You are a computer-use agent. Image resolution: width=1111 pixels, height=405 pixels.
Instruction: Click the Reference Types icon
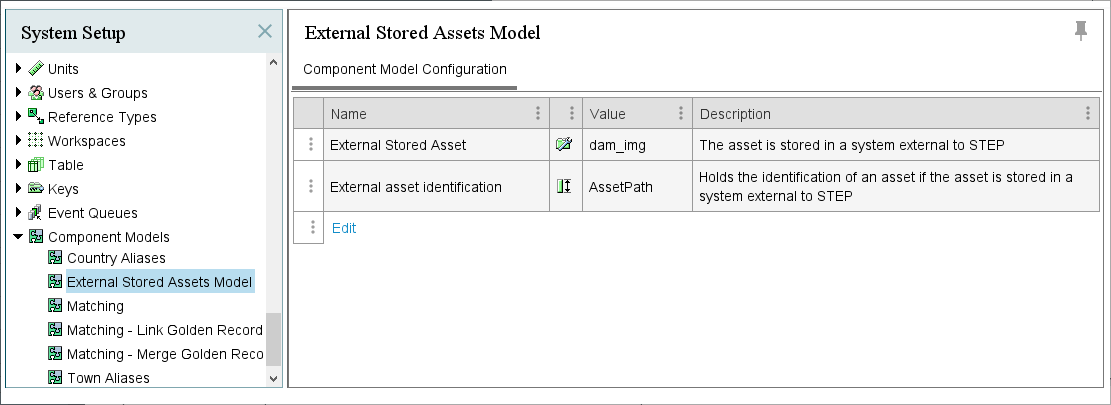click(35, 116)
